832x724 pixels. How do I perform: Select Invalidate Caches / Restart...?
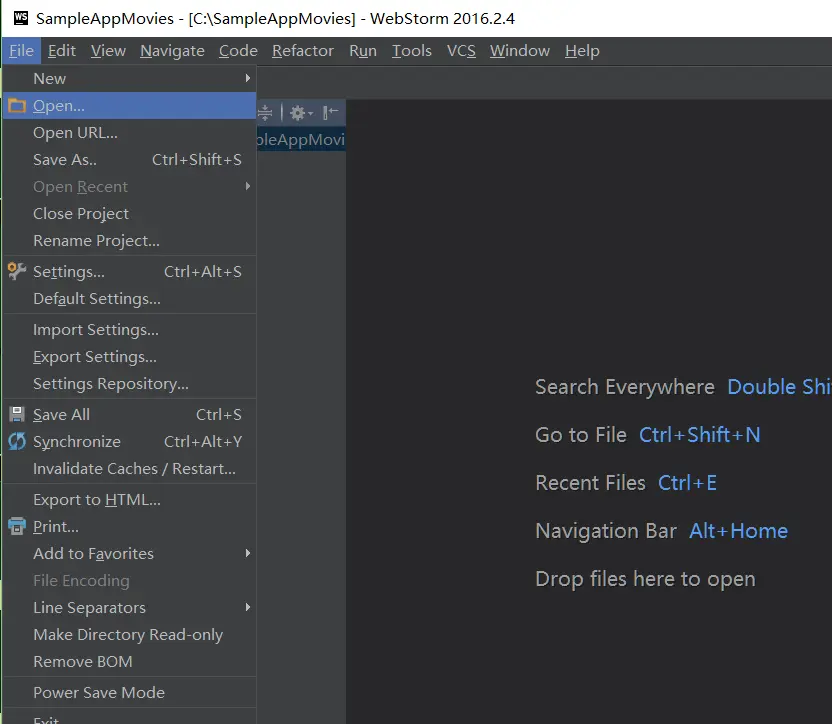(129, 469)
